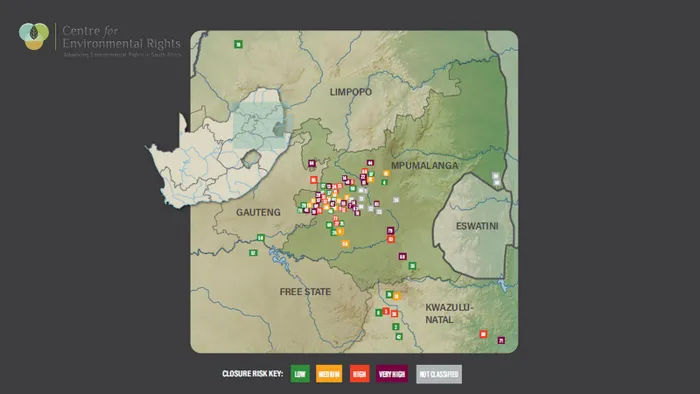This screenshot has width=700, height=394.
Task: Select the green marker labelled 4 under the MPUMALANGA label
Action: (x=384, y=182)
